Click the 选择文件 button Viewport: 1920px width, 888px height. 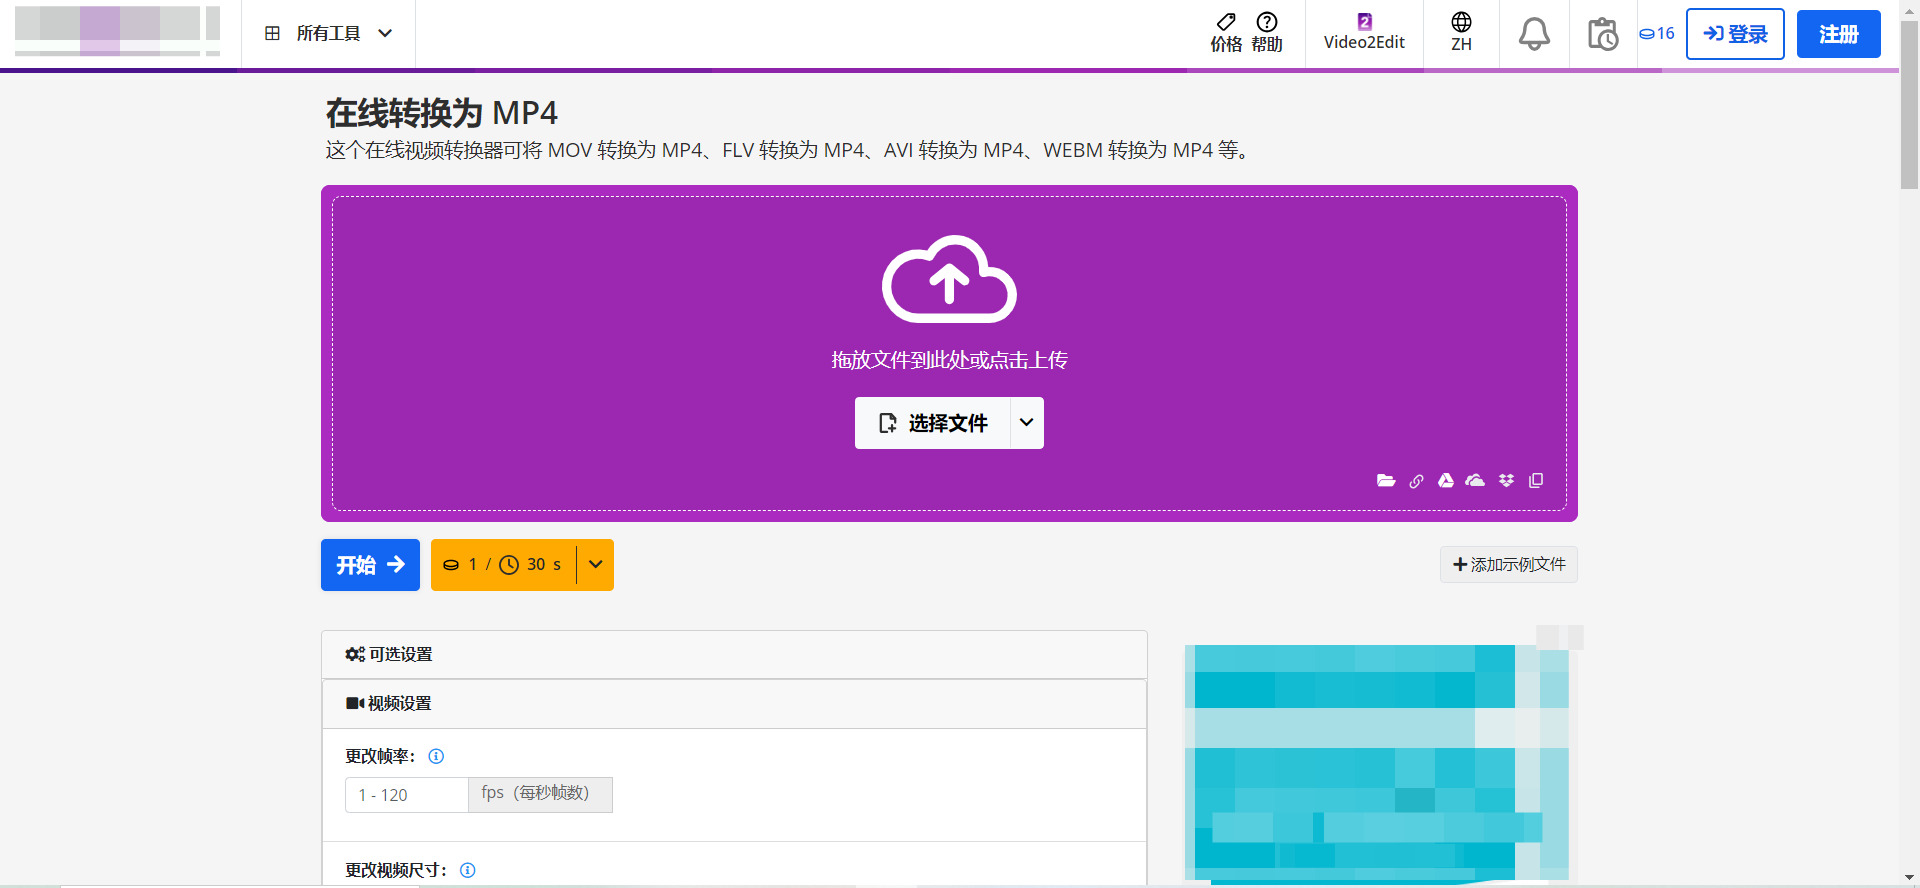coord(932,423)
